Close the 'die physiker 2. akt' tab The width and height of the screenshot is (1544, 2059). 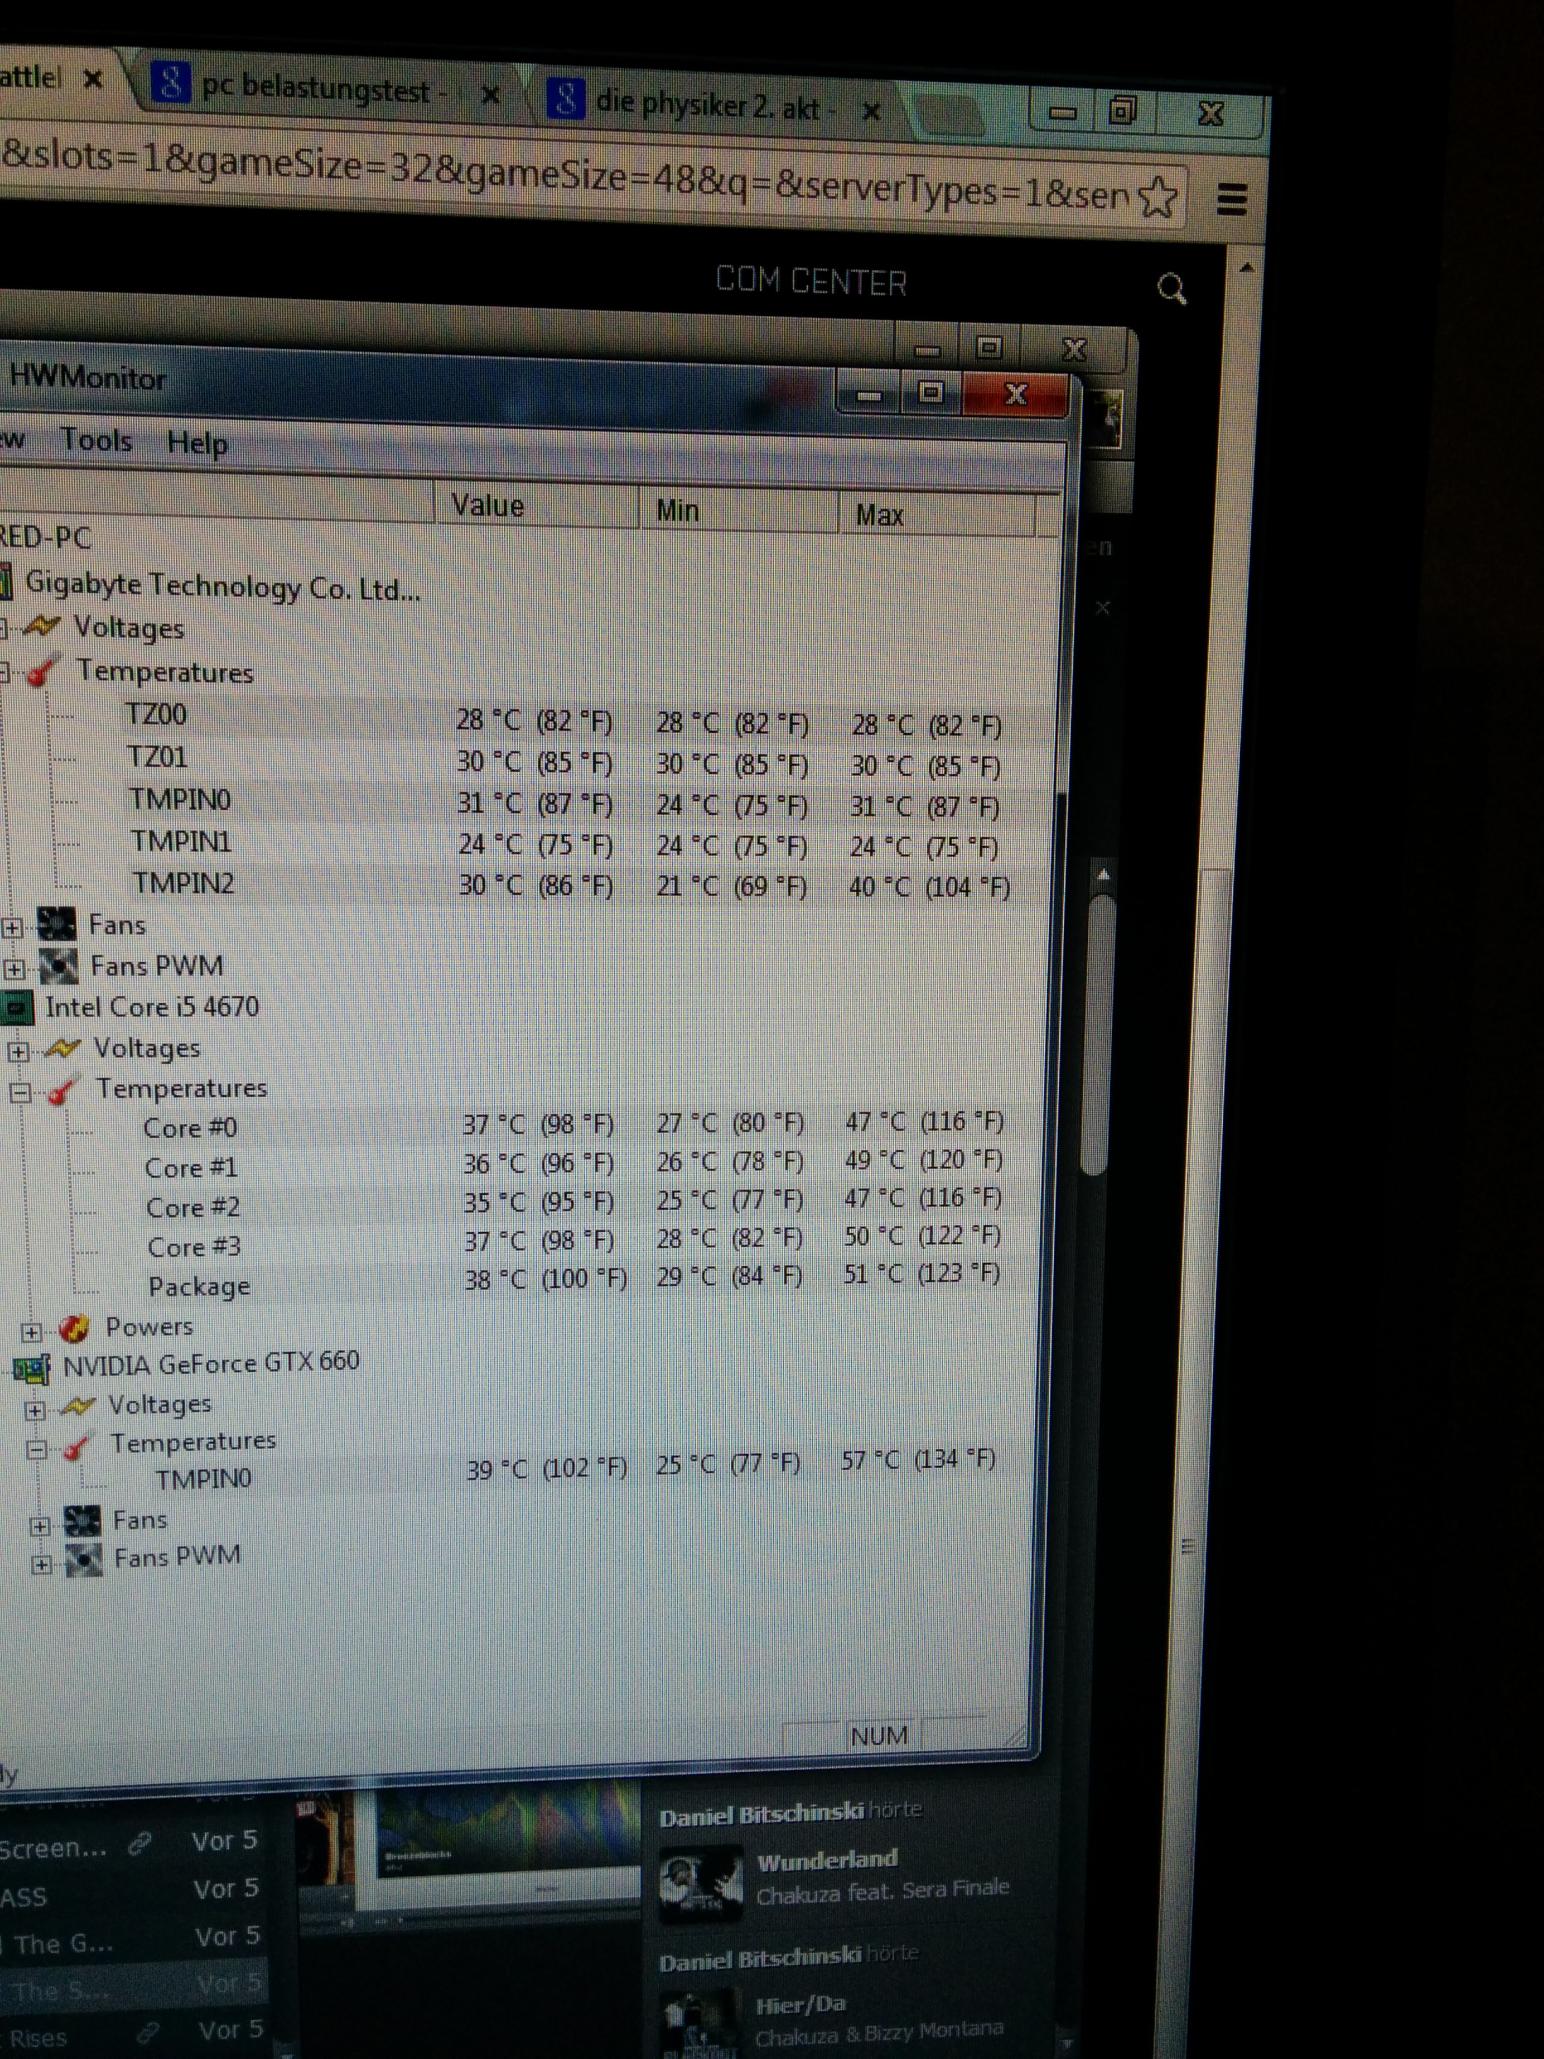point(871,110)
